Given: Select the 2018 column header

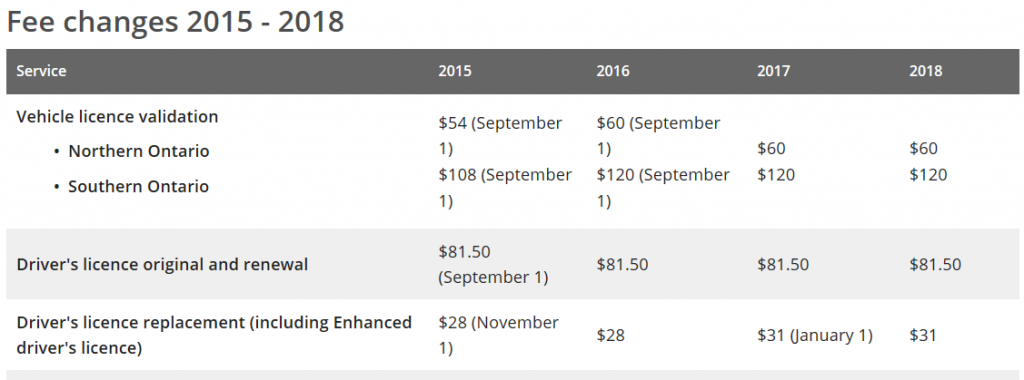Looking at the screenshot, I should (925, 71).
